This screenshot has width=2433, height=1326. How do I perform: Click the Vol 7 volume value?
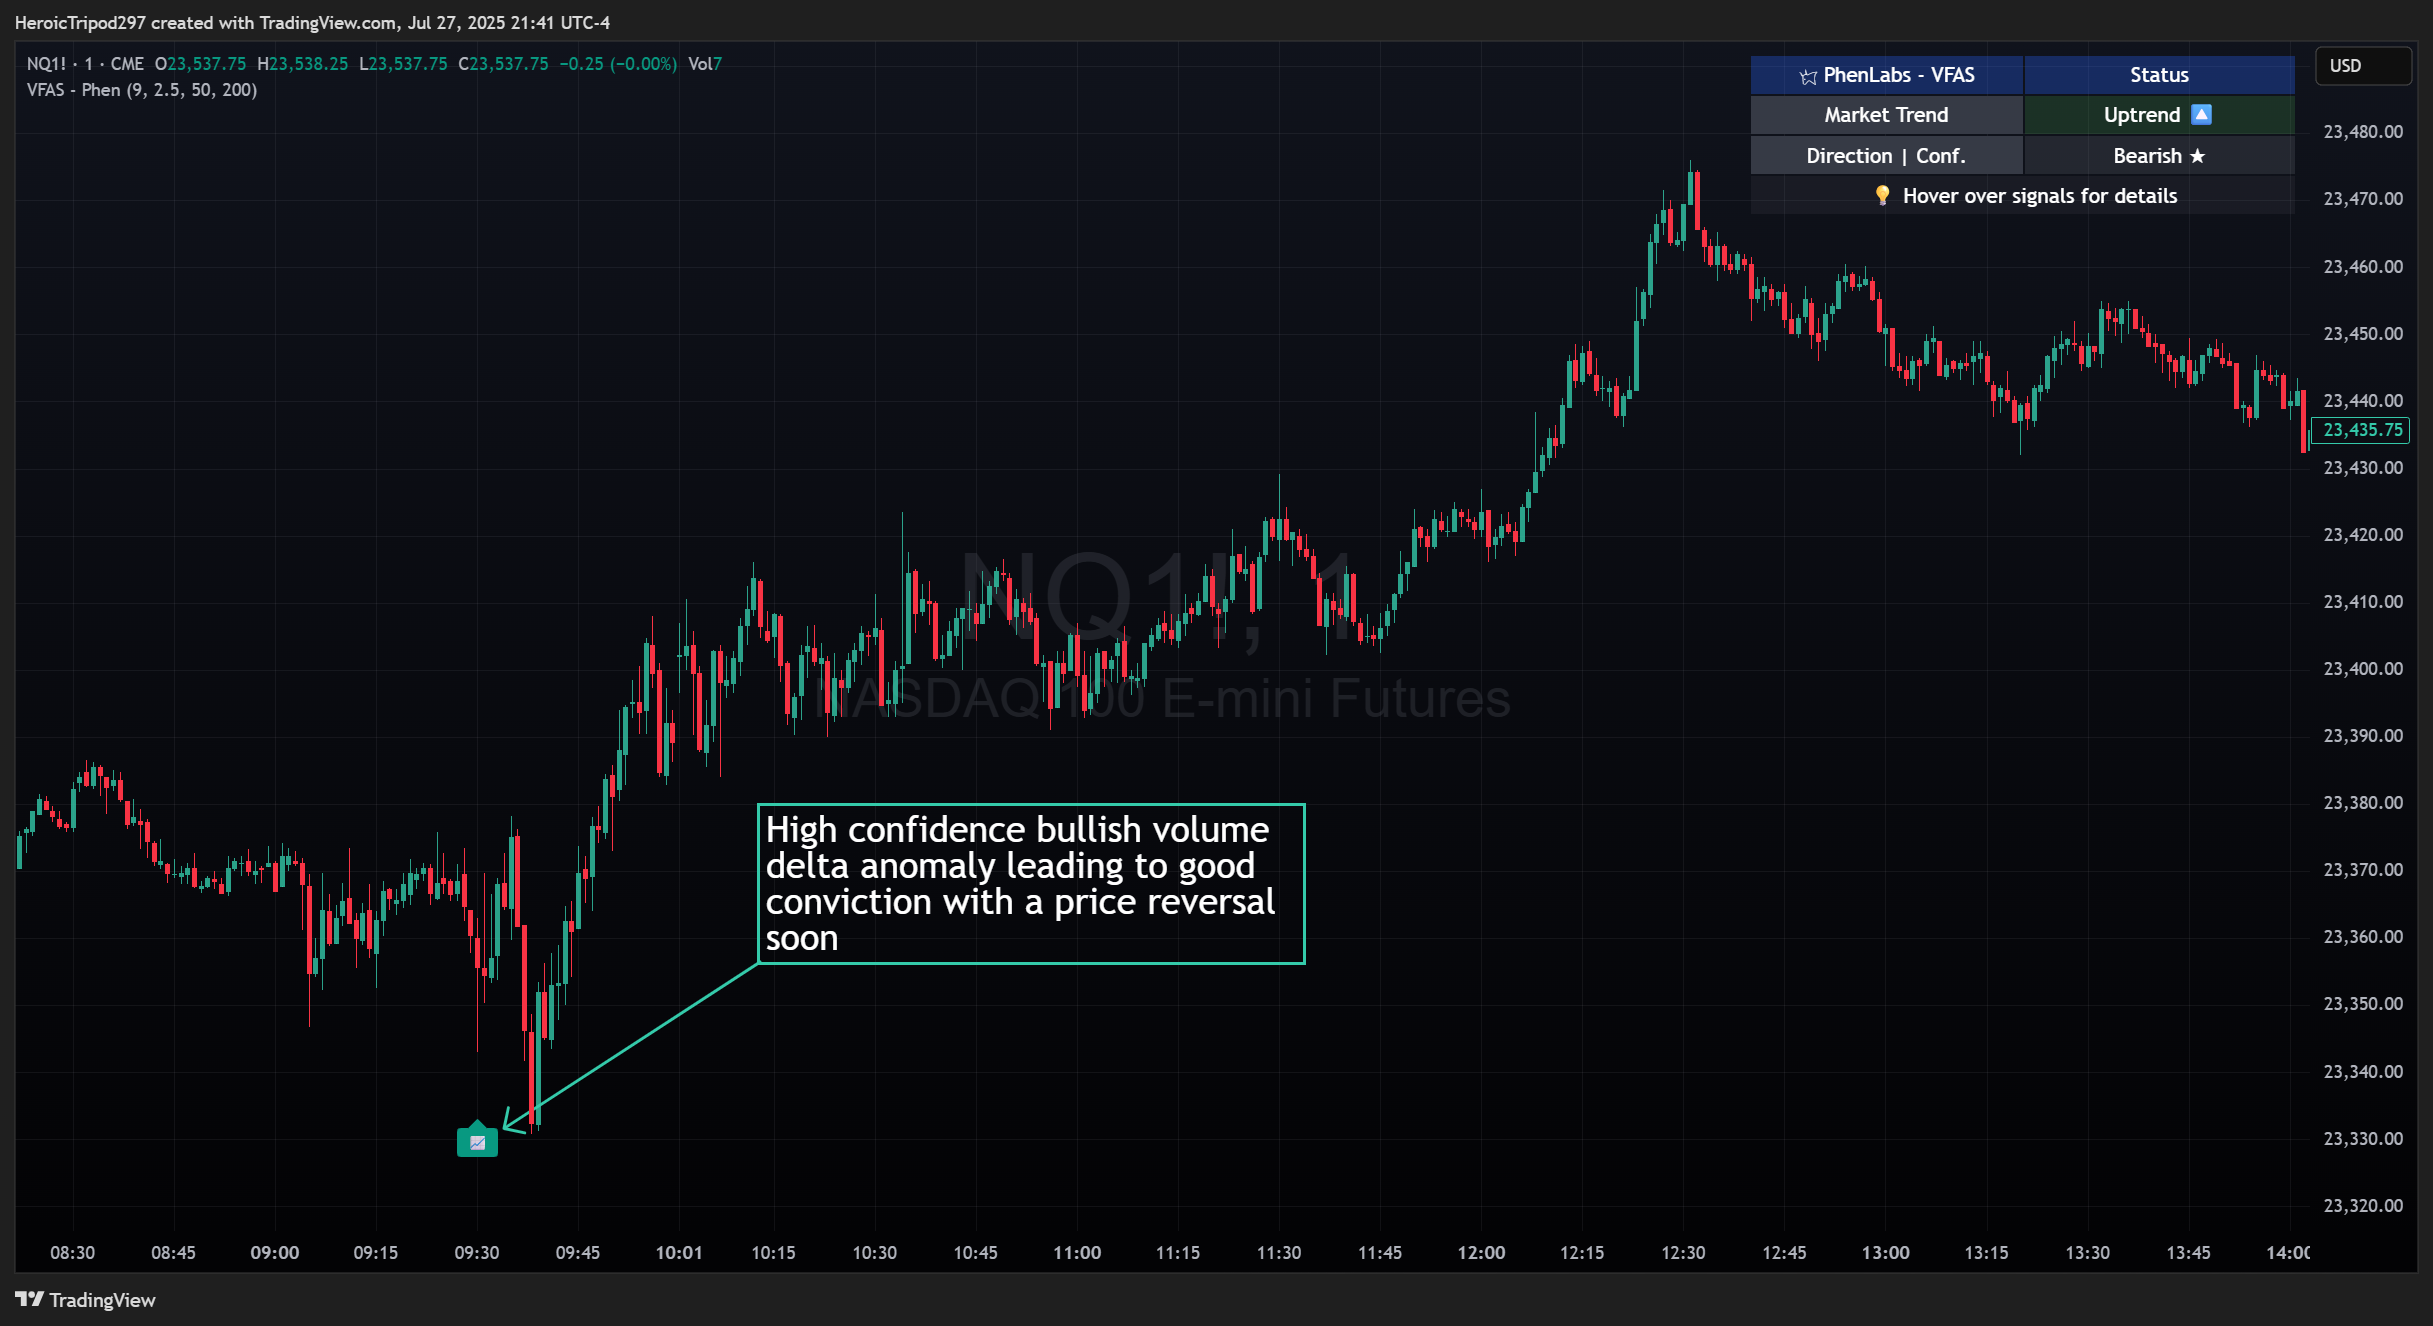pos(705,64)
